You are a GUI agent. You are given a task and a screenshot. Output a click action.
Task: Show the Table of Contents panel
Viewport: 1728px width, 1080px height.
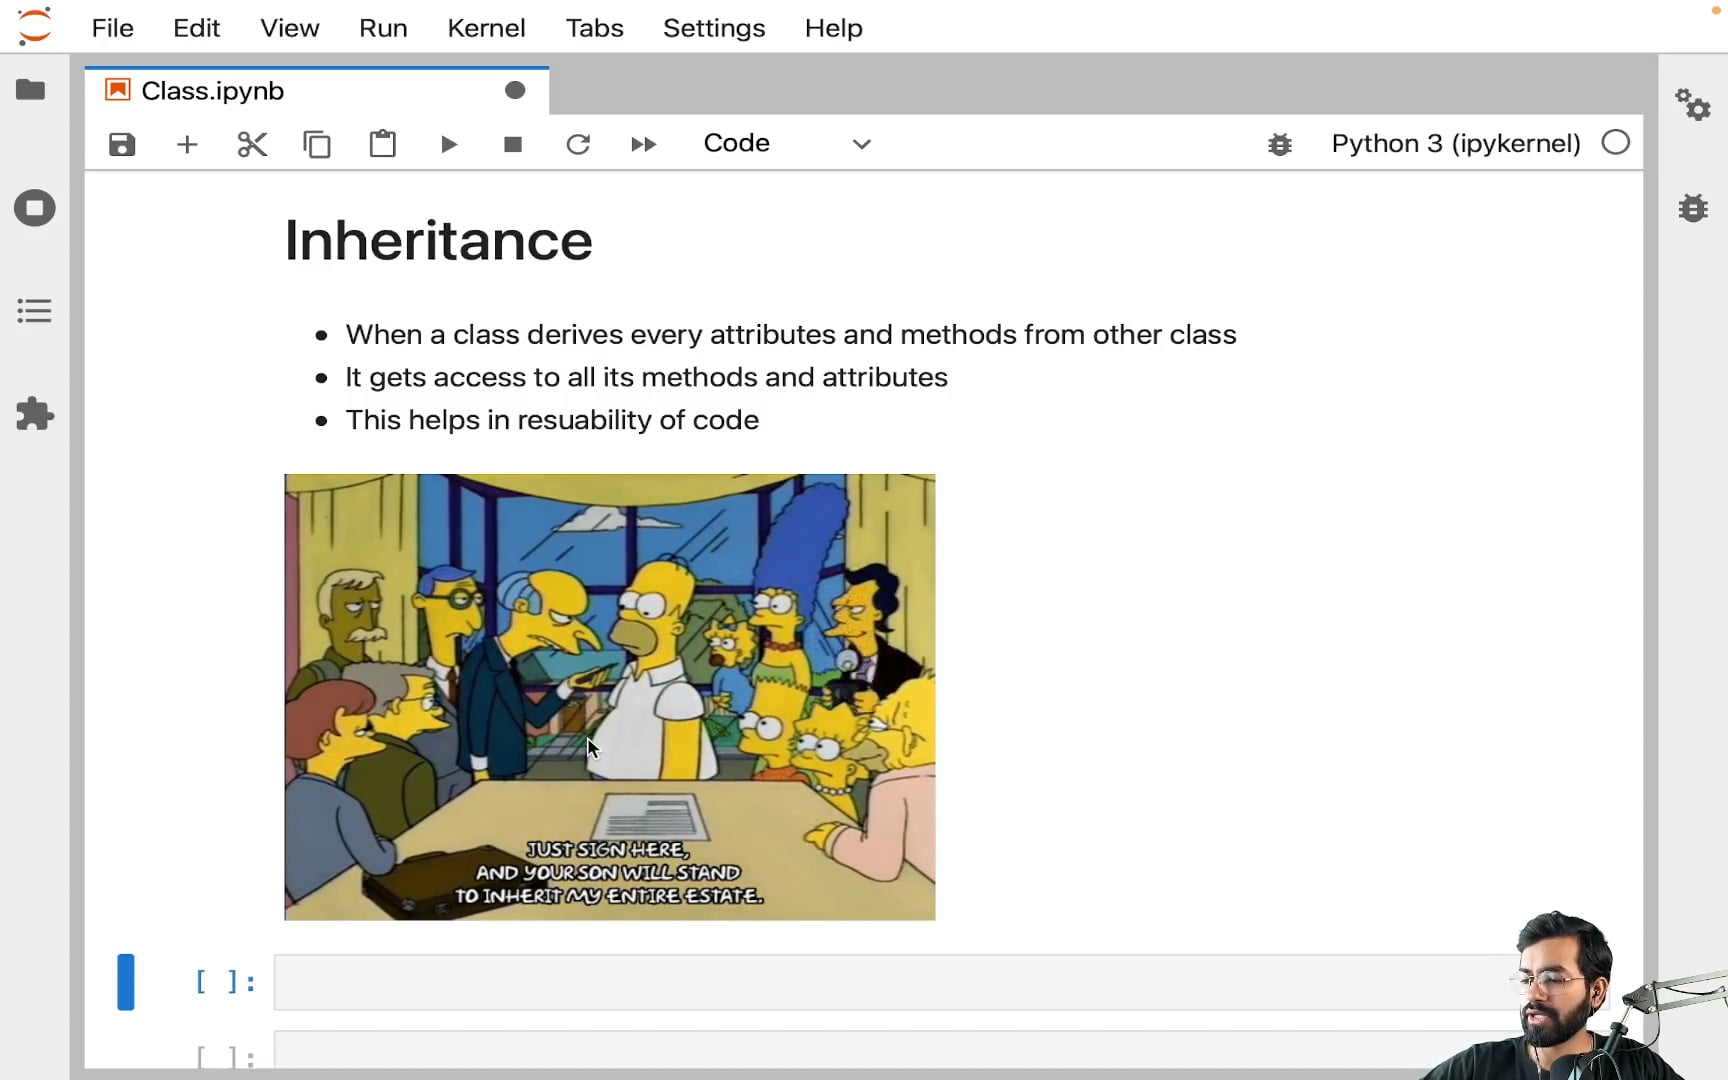pyautogui.click(x=34, y=311)
